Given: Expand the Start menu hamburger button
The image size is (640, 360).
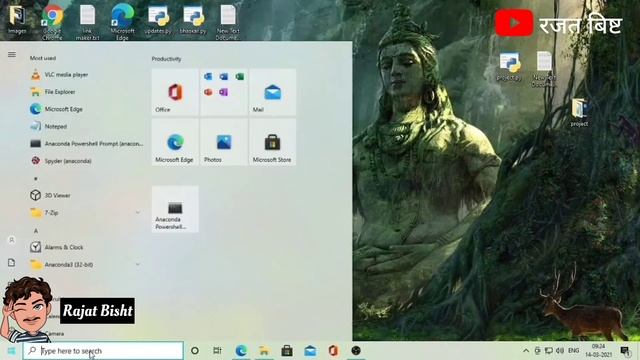Looking at the screenshot, I should click(12, 54).
